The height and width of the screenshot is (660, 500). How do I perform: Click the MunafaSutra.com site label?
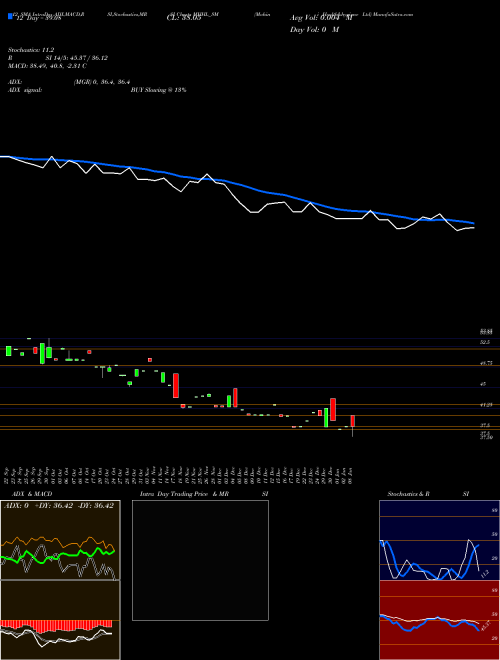click(393, 14)
